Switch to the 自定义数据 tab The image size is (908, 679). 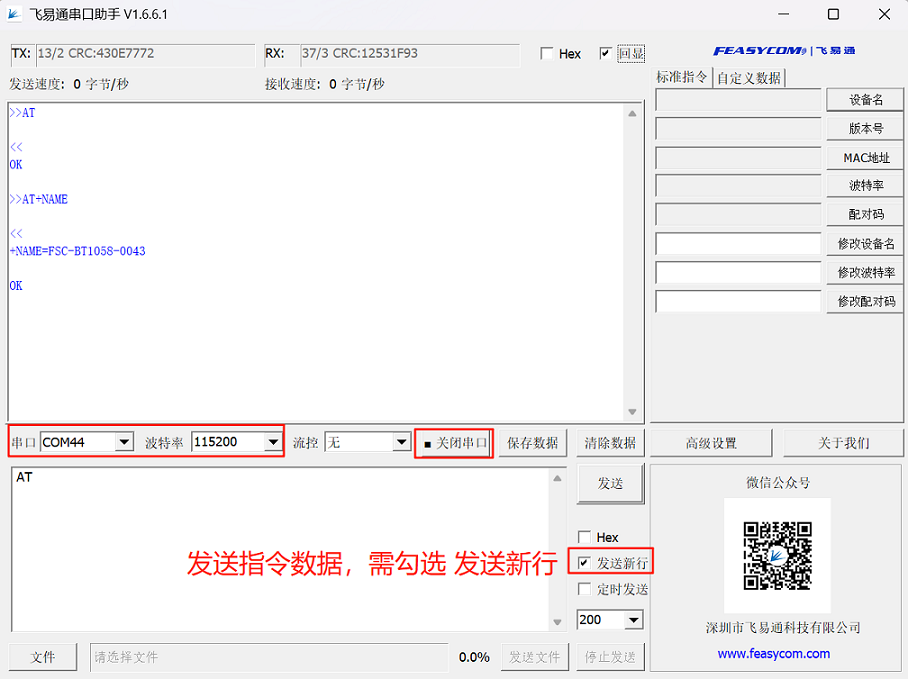tap(749, 78)
